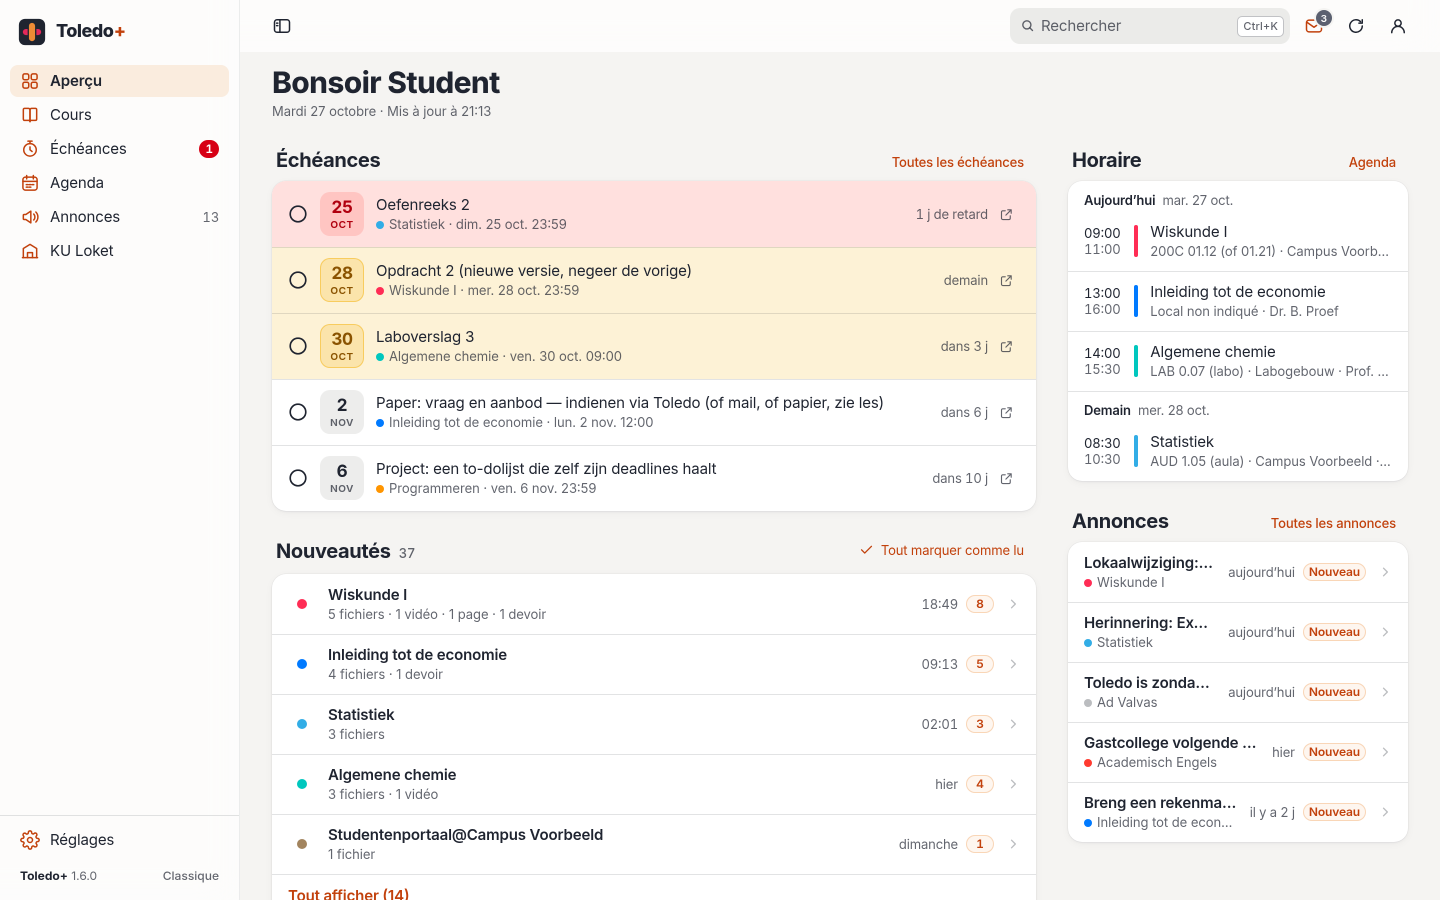This screenshot has height=900, width=1440.
Task: Expand Statistiek news row chevron
Action: tap(1013, 724)
